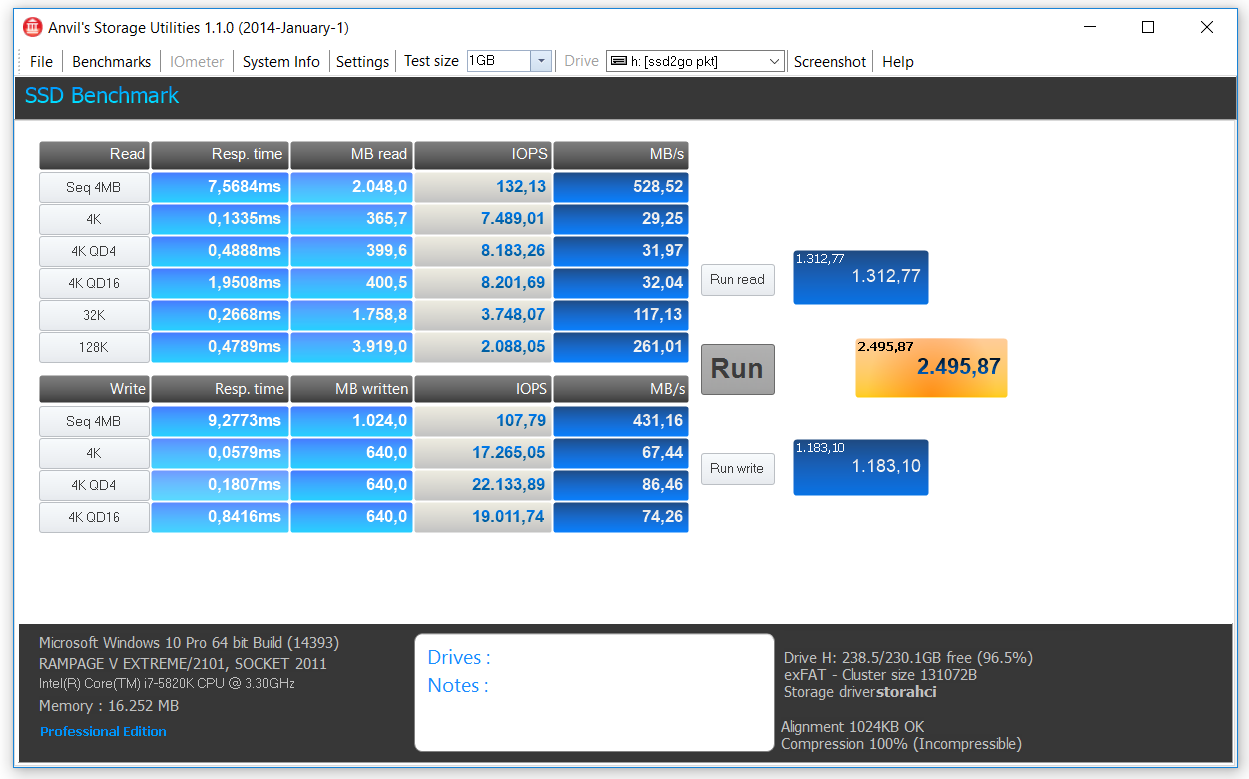Image resolution: width=1249 pixels, height=779 pixels.
Task: Click inside the Drives and Notes text box
Action: pyautogui.click(x=594, y=692)
